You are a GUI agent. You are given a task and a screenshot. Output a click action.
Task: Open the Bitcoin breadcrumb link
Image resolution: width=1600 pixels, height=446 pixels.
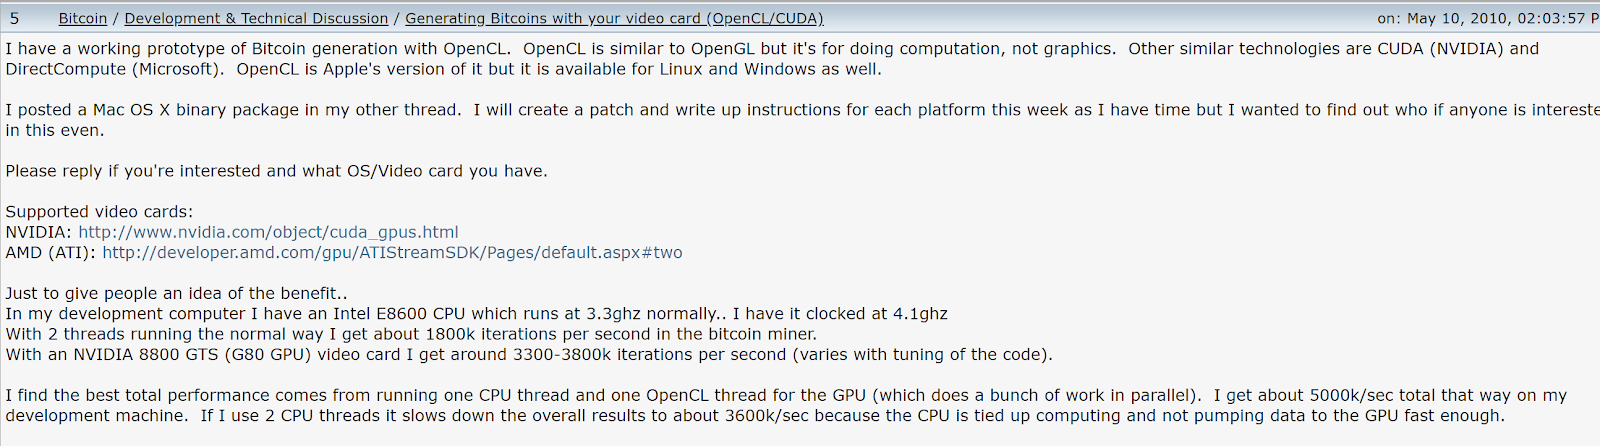82,18
